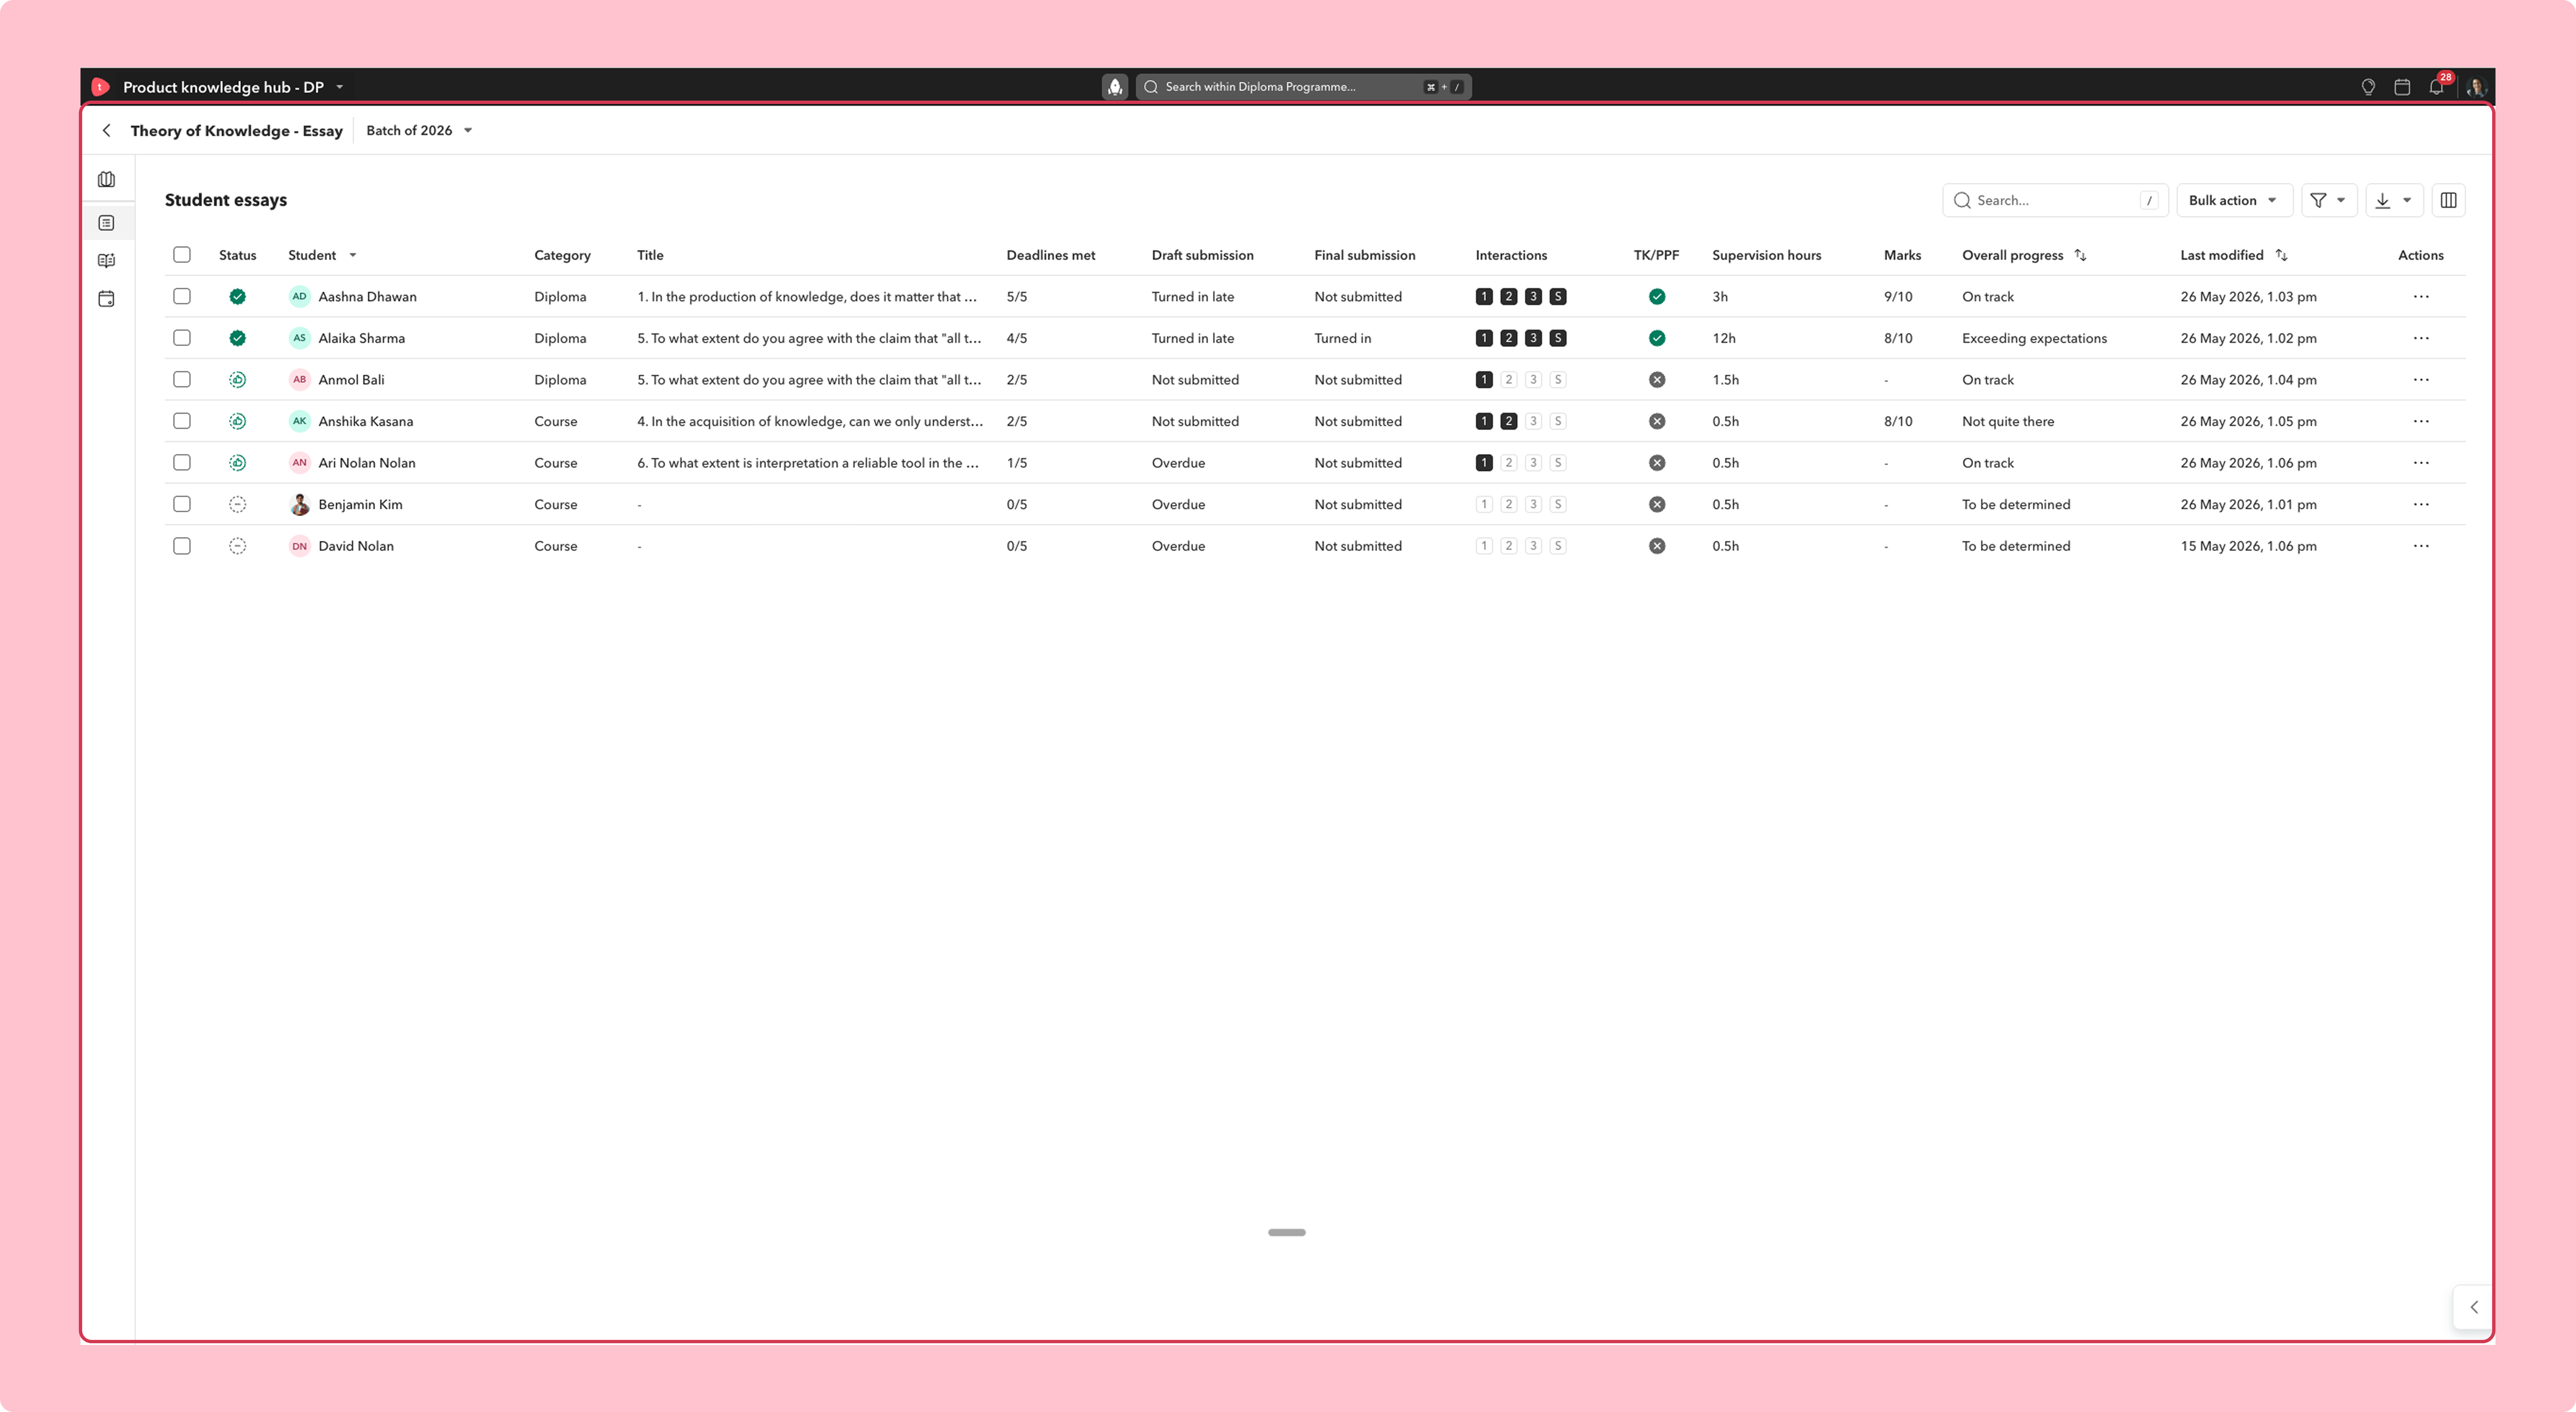This screenshot has height=1412, width=2576.
Task: Check the box for Aashna Dhawan
Action: (181, 297)
